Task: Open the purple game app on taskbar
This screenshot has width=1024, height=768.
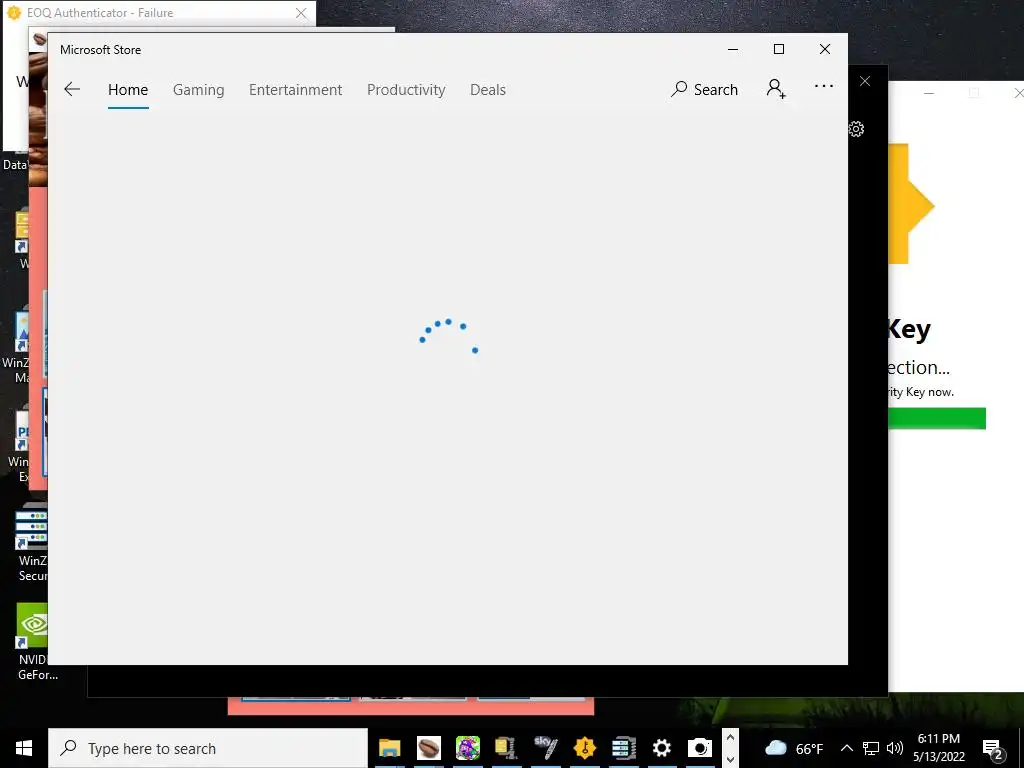Action: click(x=468, y=748)
